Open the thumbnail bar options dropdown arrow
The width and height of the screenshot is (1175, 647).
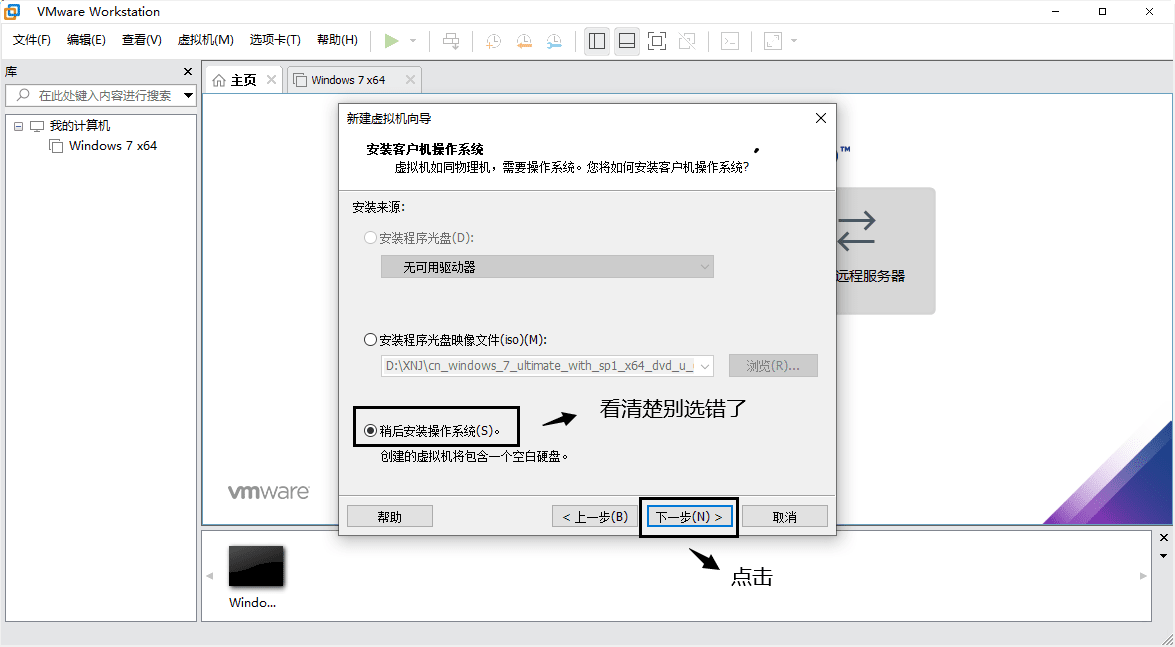point(1164,556)
